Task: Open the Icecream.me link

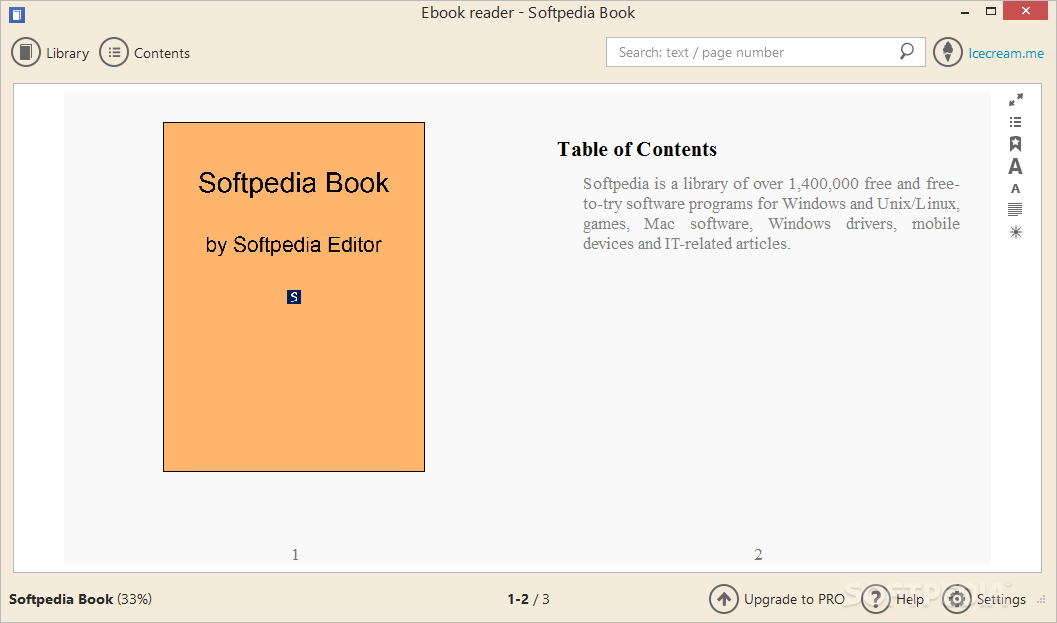Action: [1006, 53]
